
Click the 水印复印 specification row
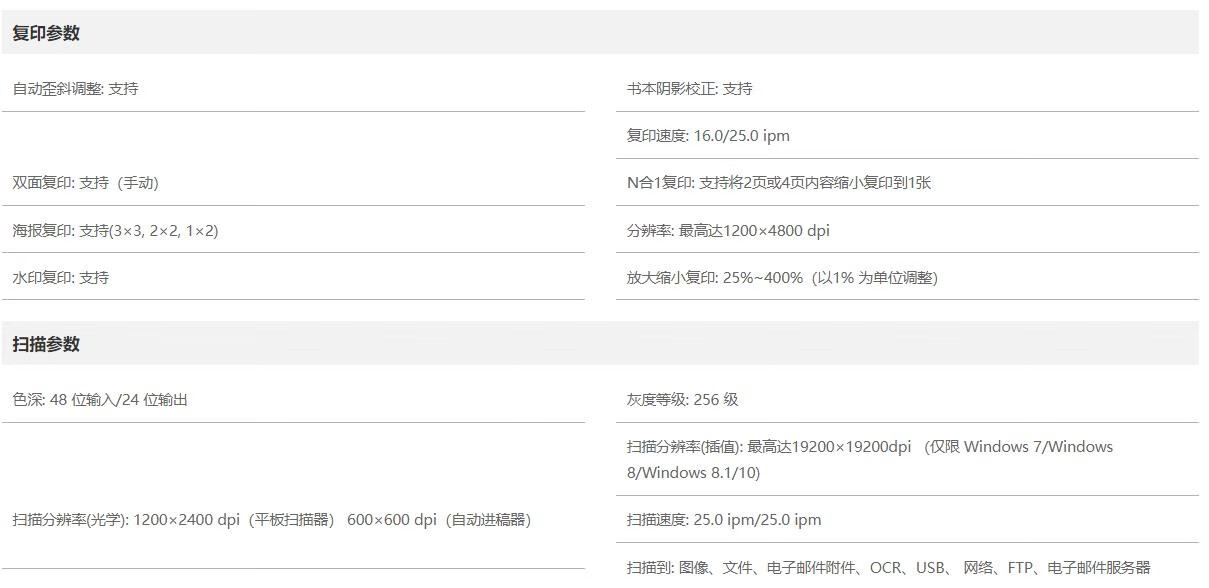coord(60,277)
